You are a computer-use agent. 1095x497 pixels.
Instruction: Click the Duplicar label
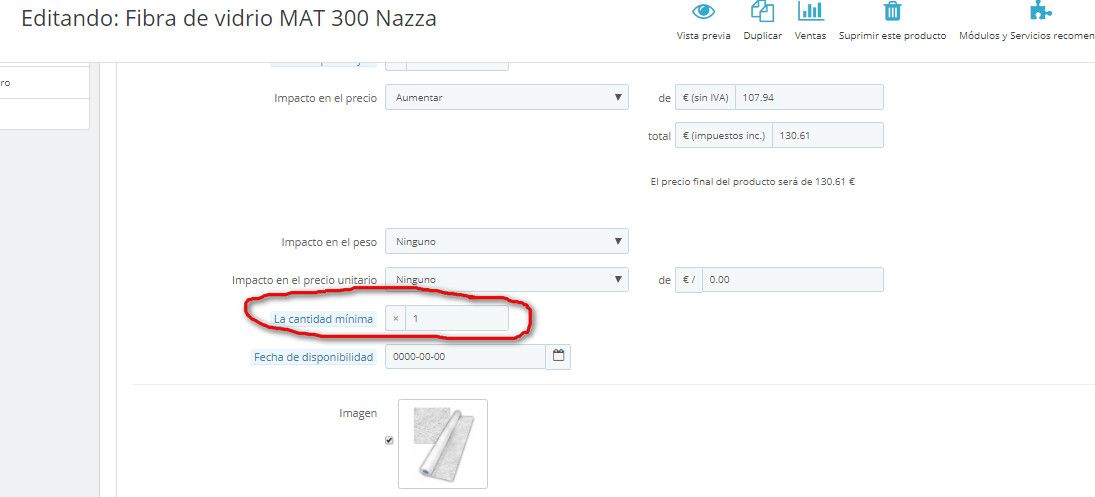763,36
